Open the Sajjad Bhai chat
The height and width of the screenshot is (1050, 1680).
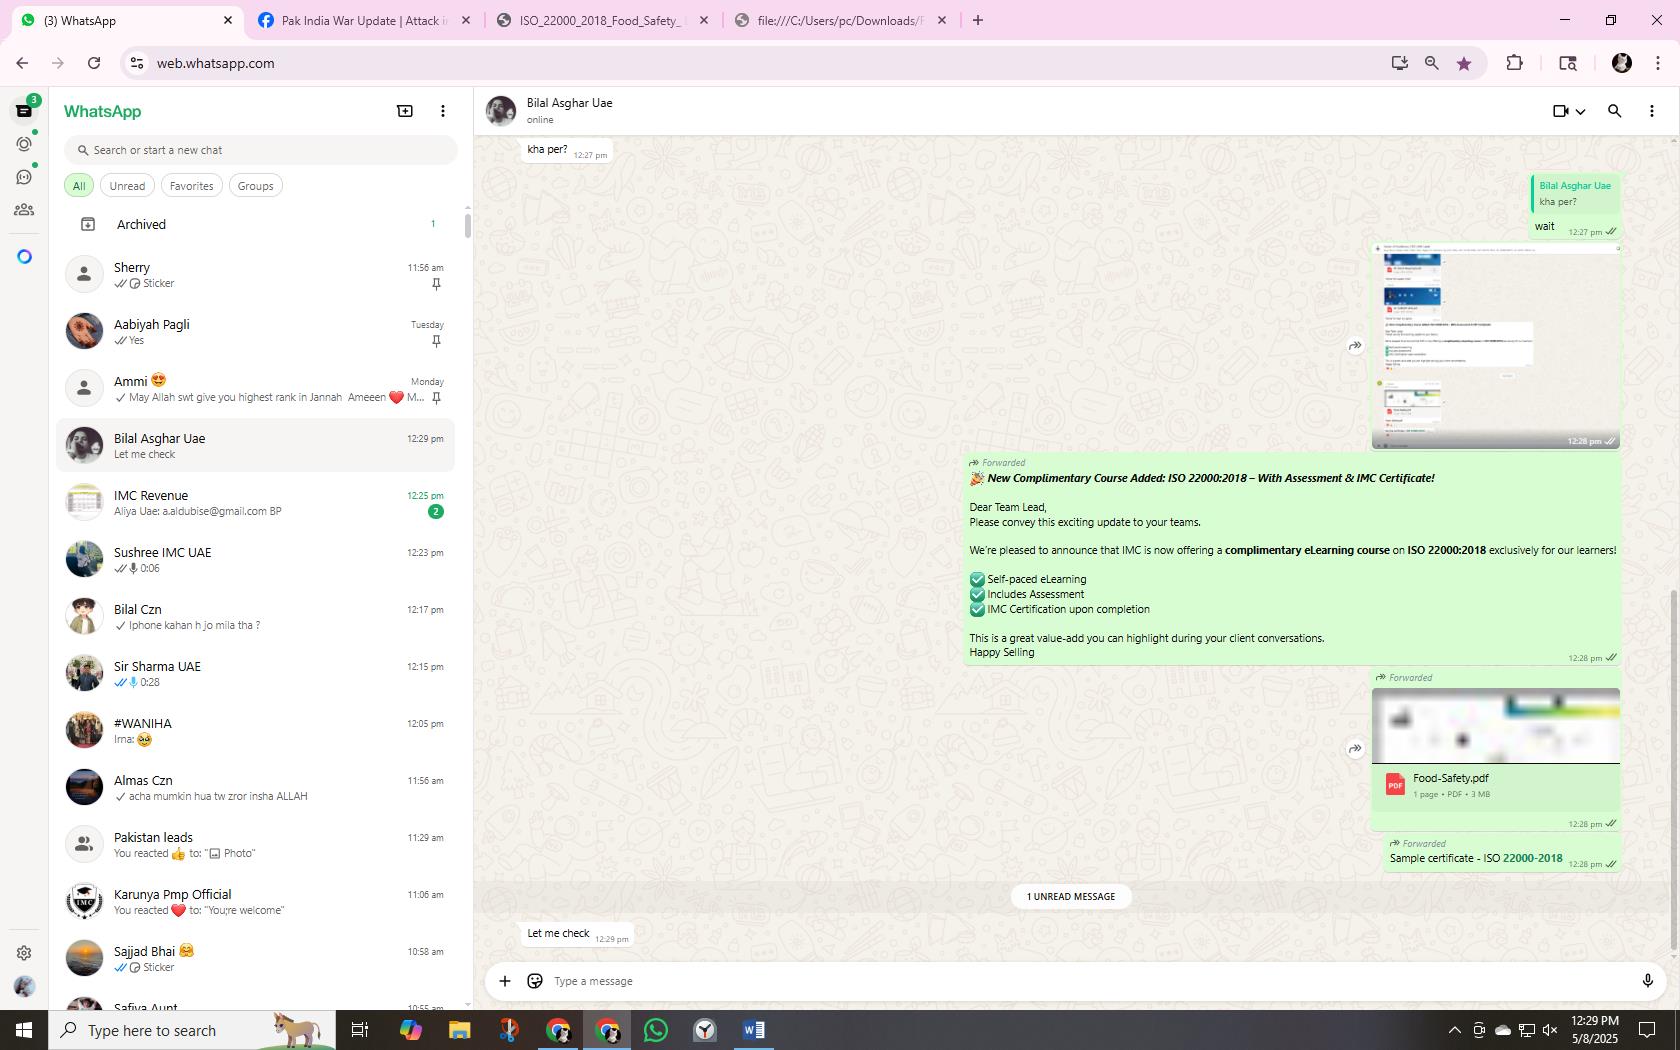click(x=256, y=958)
